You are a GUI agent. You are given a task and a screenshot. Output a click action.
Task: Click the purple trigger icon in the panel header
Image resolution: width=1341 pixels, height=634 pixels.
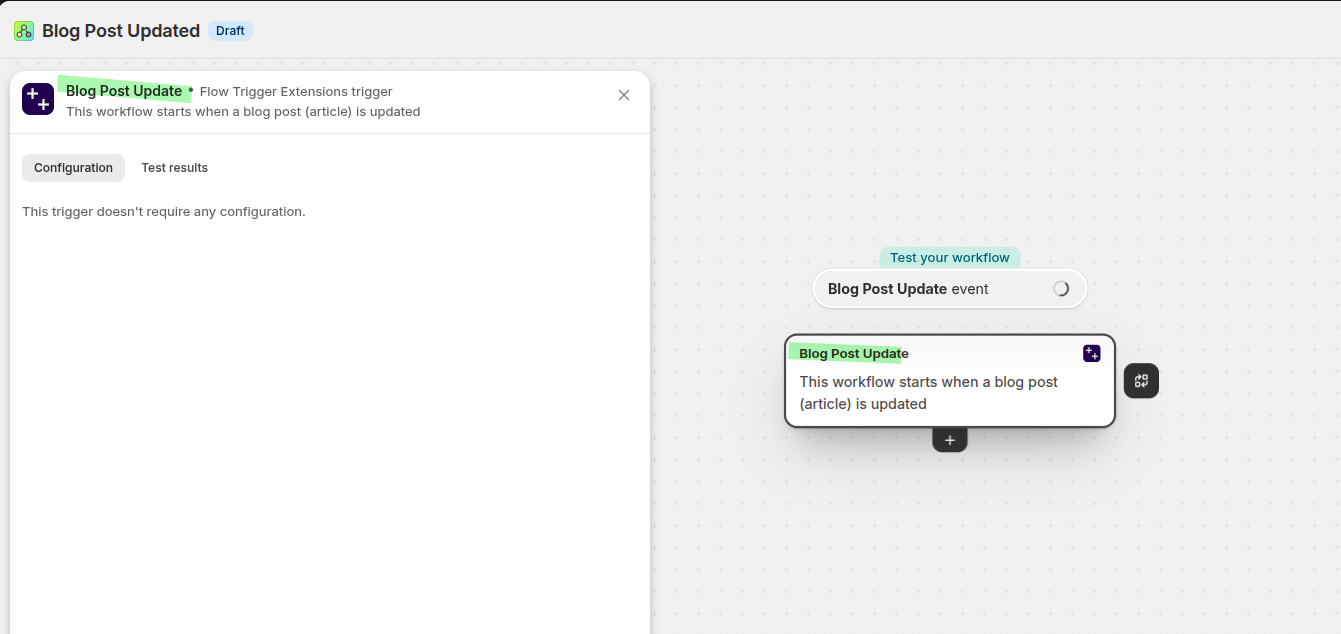click(x=38, y=99)
